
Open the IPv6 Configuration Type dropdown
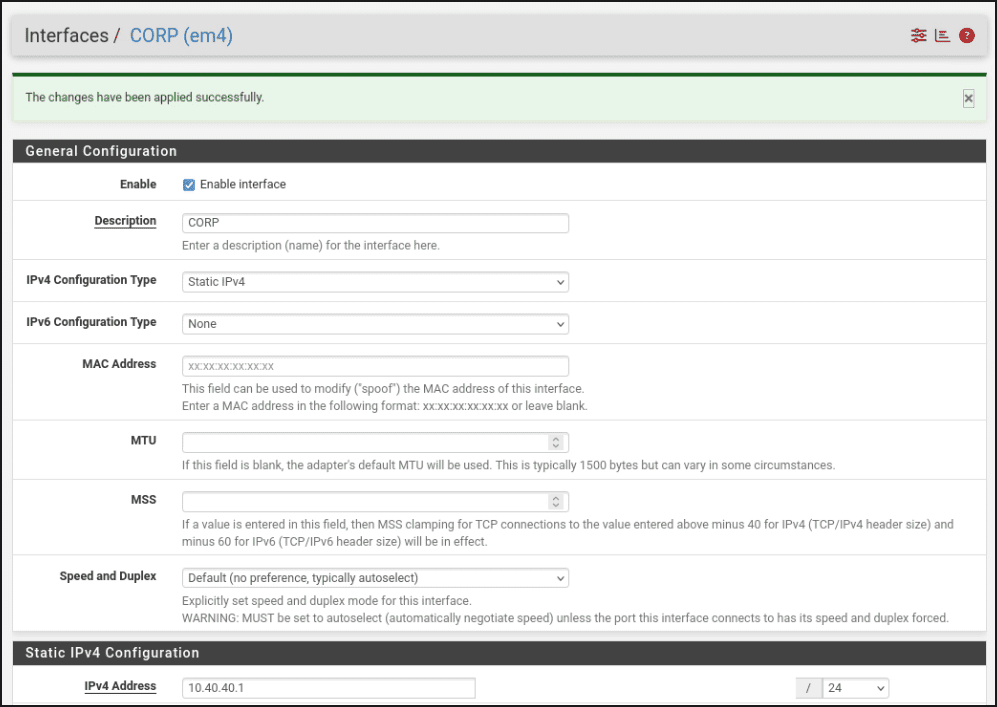click(375, 324)
